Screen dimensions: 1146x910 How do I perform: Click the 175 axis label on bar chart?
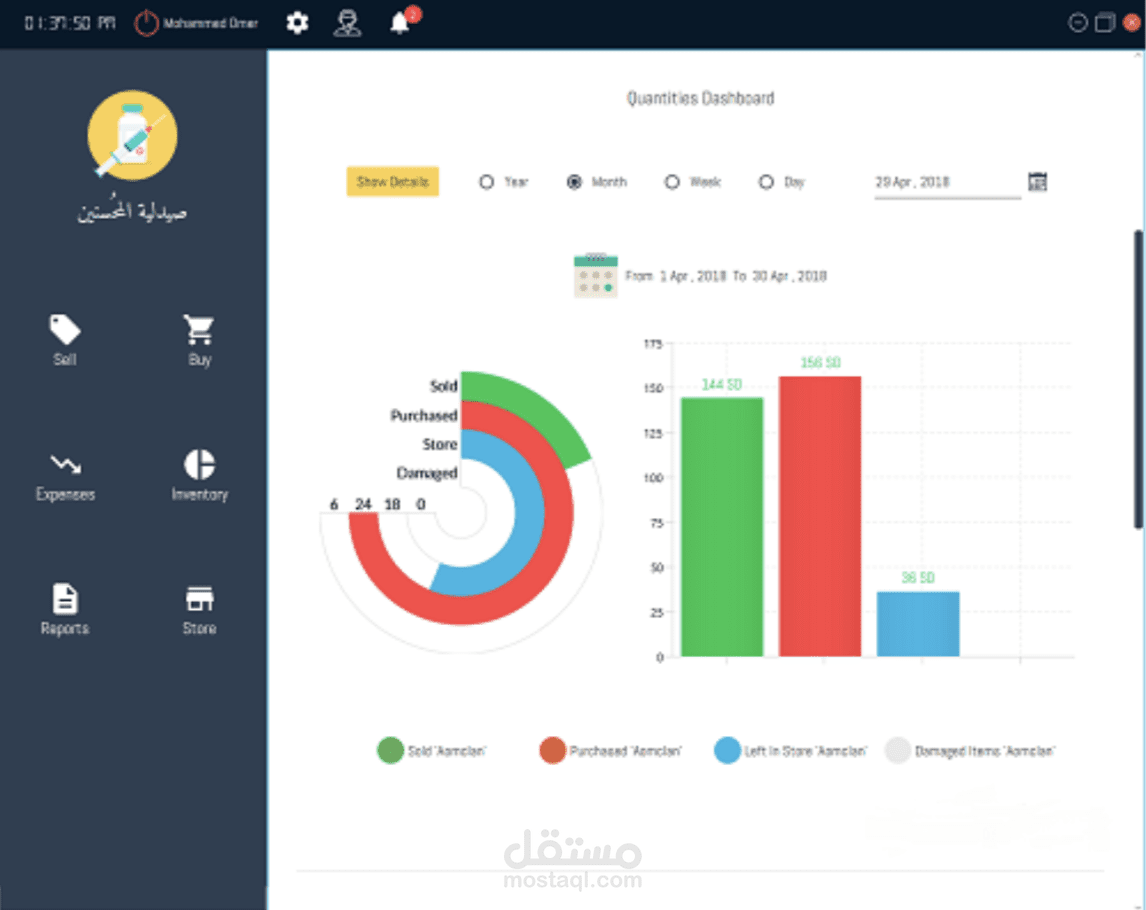pyautogui.click(x=653, y=344)
